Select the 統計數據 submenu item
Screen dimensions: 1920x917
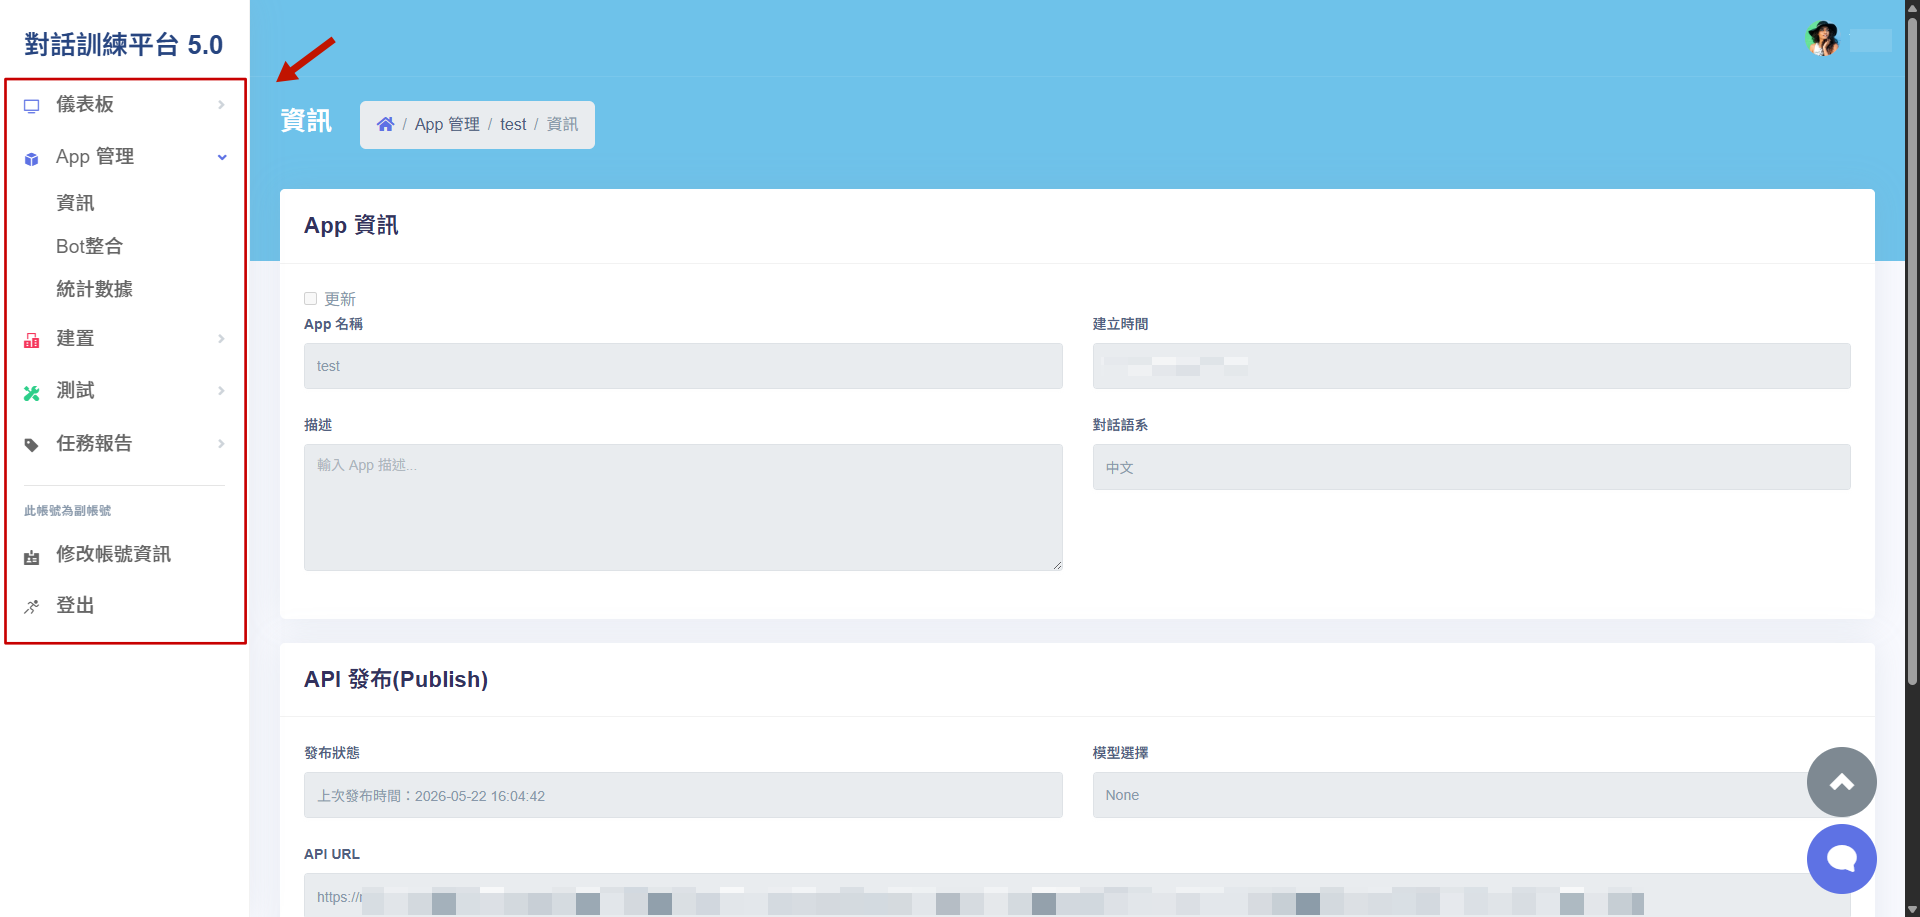coord(94,289)
